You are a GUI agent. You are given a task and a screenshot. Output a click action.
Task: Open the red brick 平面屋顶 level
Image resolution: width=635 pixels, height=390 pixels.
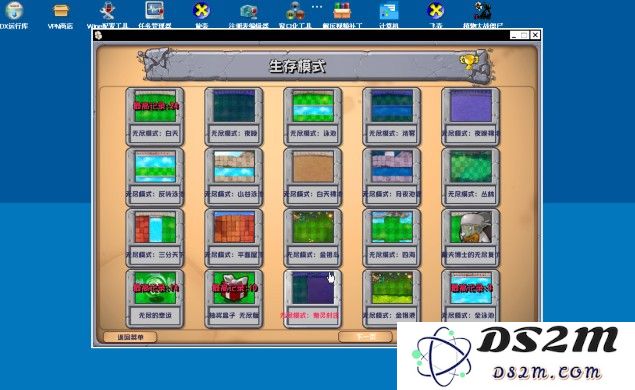[234, 238]
